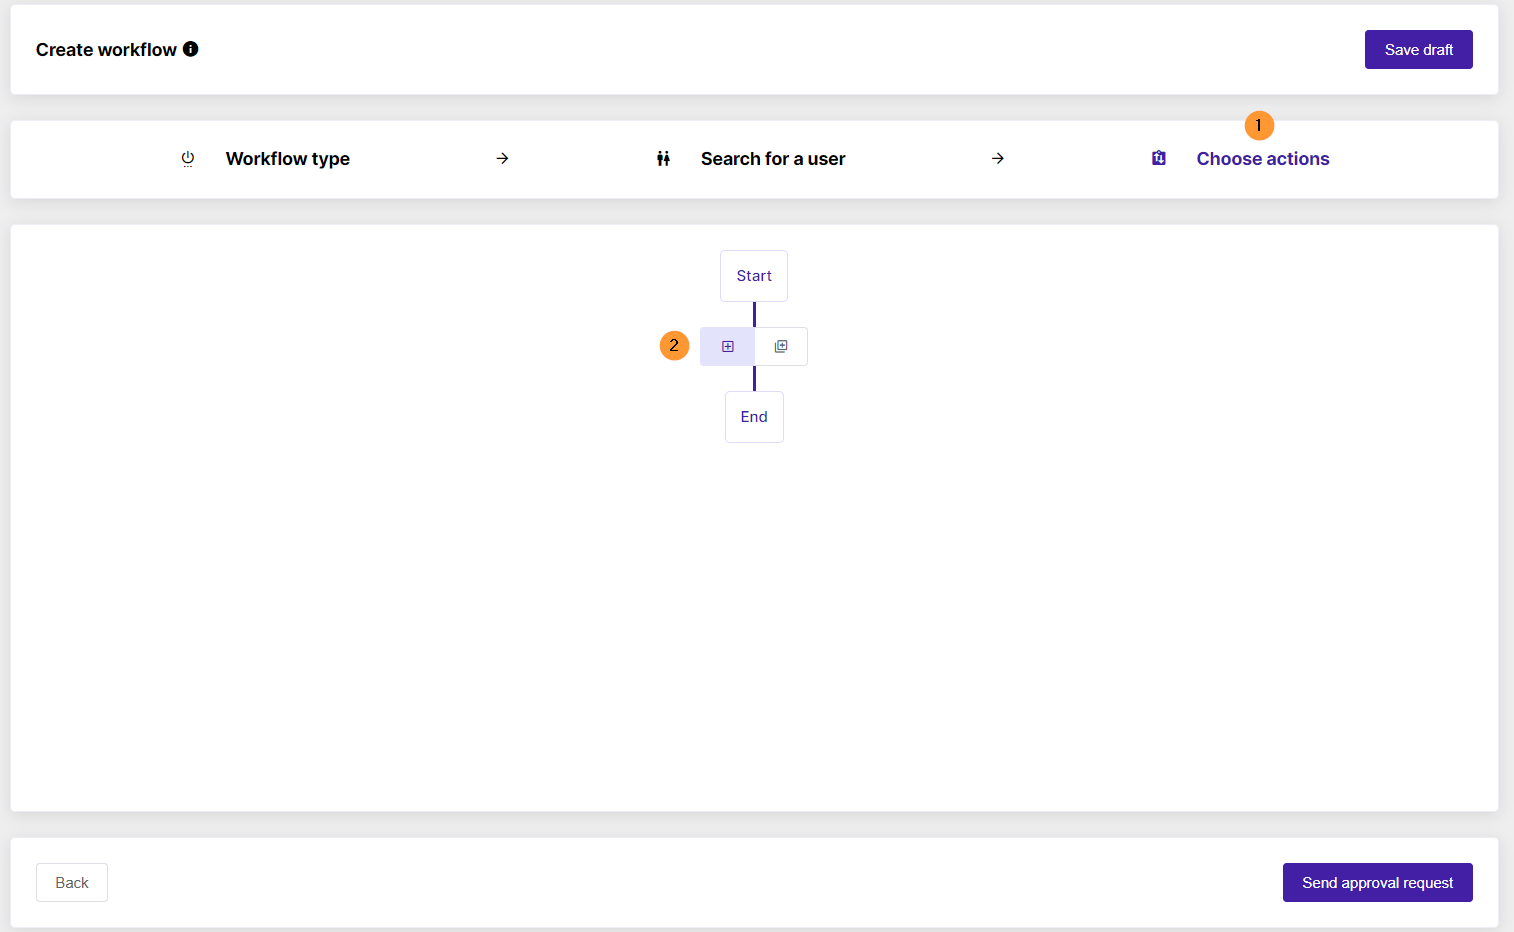Send the approval request
Image resolution: width=1514 pixels, height=932 pixels.
tap(1377, 883)
